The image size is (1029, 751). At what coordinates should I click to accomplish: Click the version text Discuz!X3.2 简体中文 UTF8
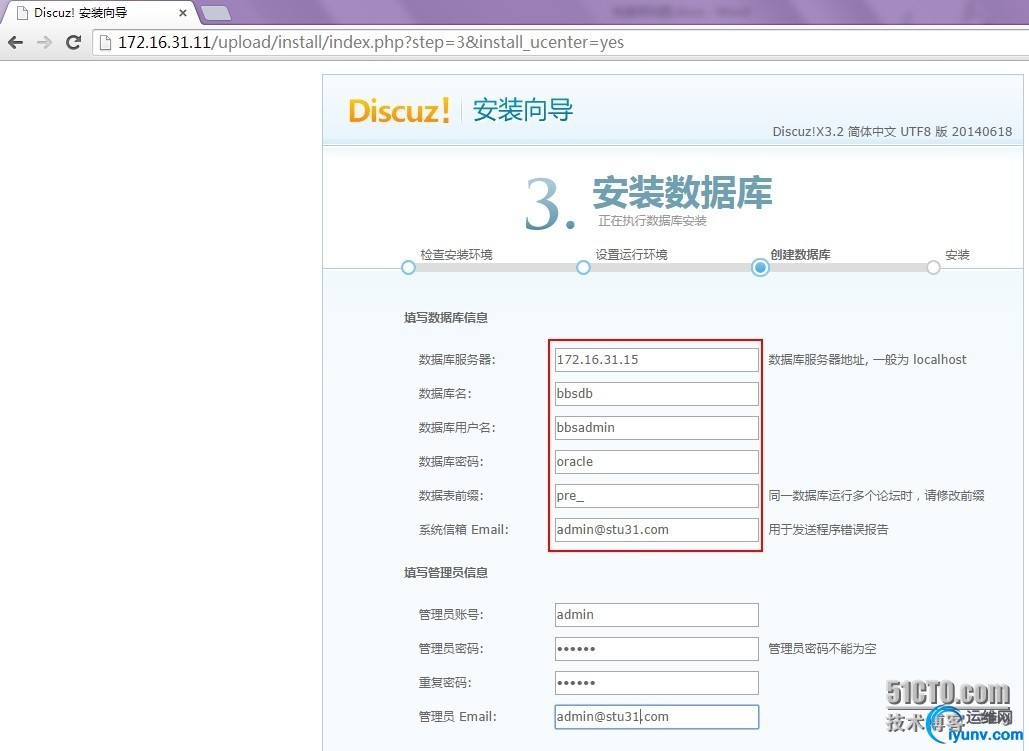tap(852, 132)
